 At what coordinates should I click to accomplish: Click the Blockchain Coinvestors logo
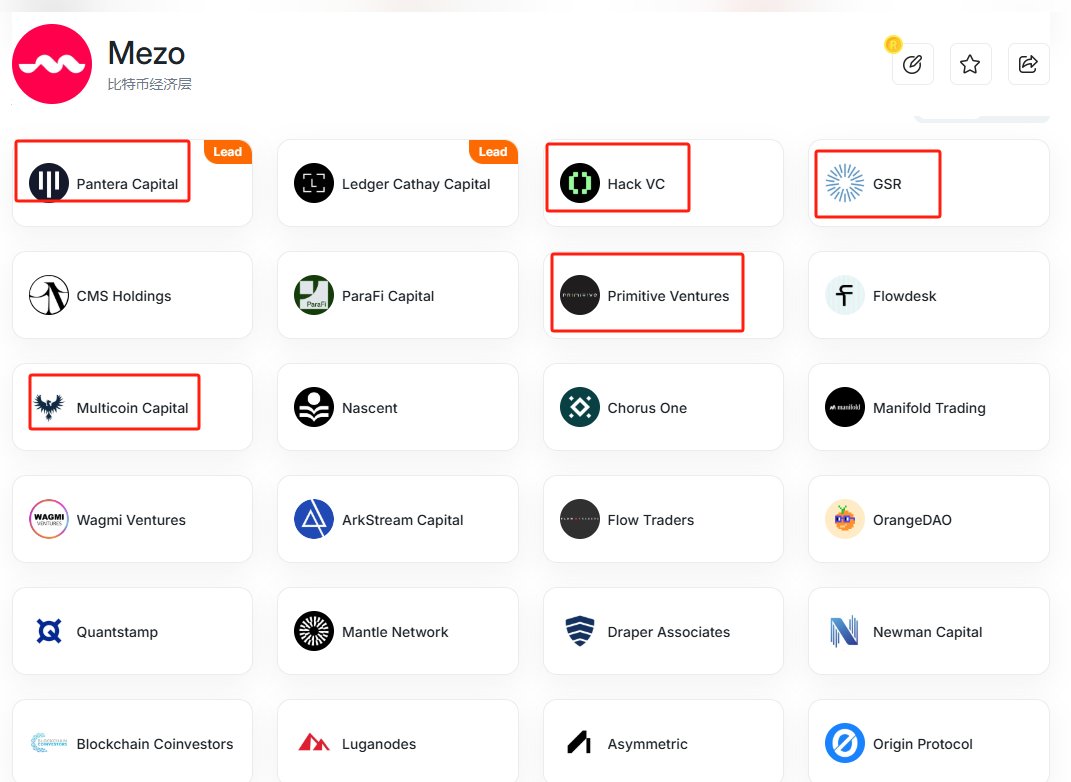(48, 743)
